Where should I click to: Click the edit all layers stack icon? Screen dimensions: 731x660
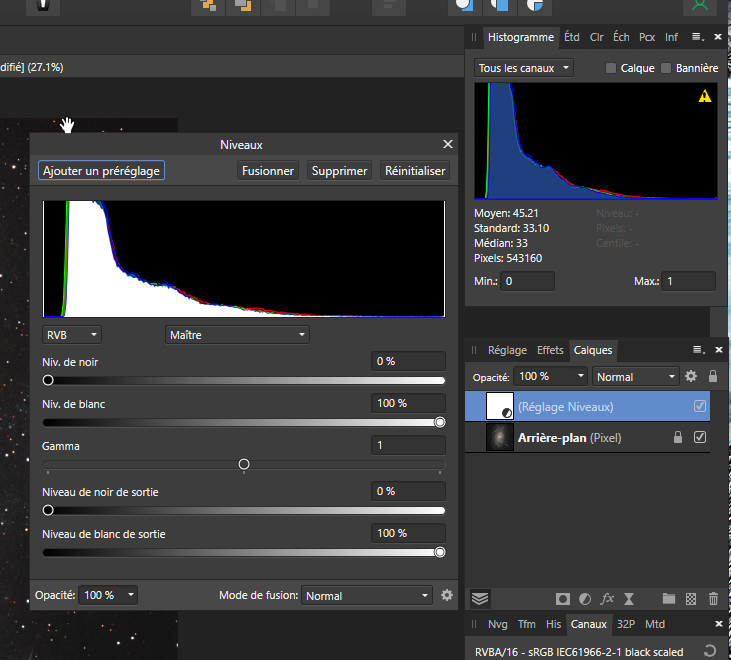pyautogui.click(x=480, y=598)
